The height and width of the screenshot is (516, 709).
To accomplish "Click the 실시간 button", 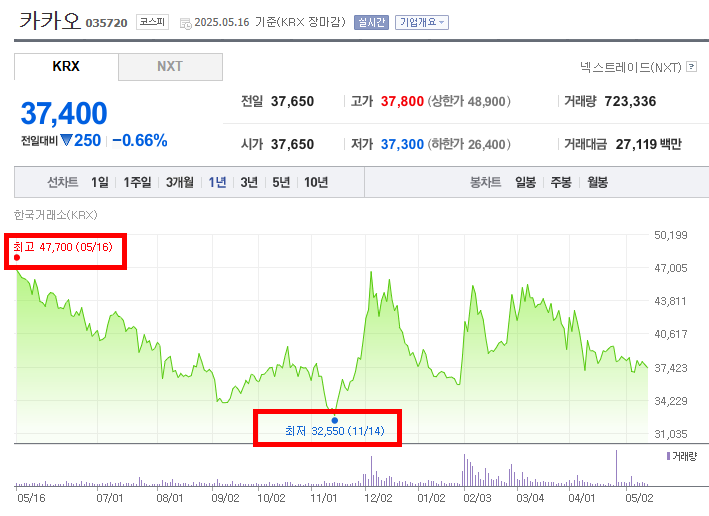I will (371, 22).
